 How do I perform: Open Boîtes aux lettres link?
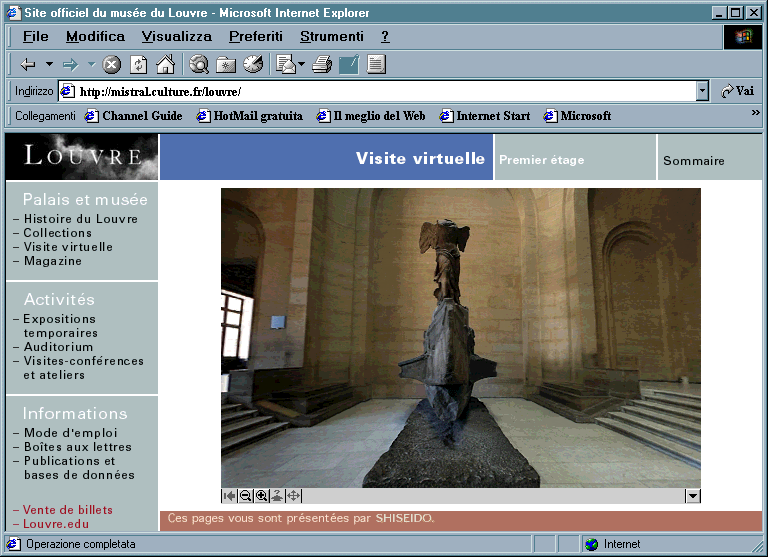coord(78,447)
